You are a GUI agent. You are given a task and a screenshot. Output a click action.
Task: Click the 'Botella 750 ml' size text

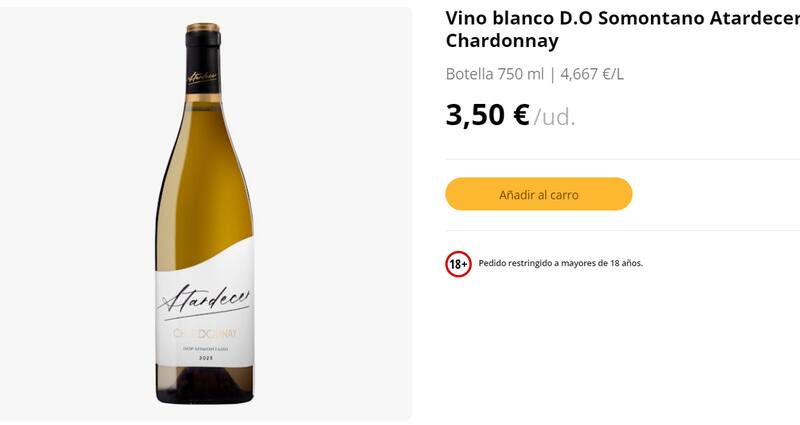tap(494, 74)
